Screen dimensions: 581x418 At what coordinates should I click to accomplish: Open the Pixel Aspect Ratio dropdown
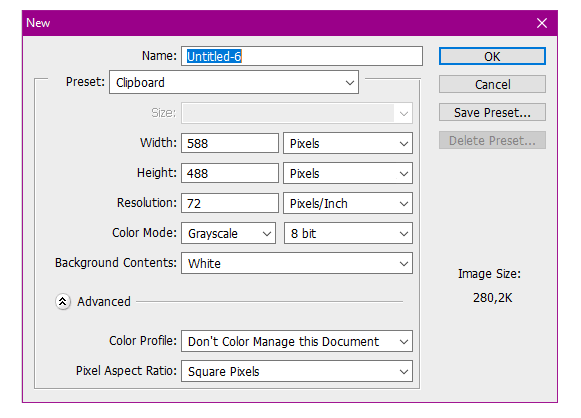(297, 371)
